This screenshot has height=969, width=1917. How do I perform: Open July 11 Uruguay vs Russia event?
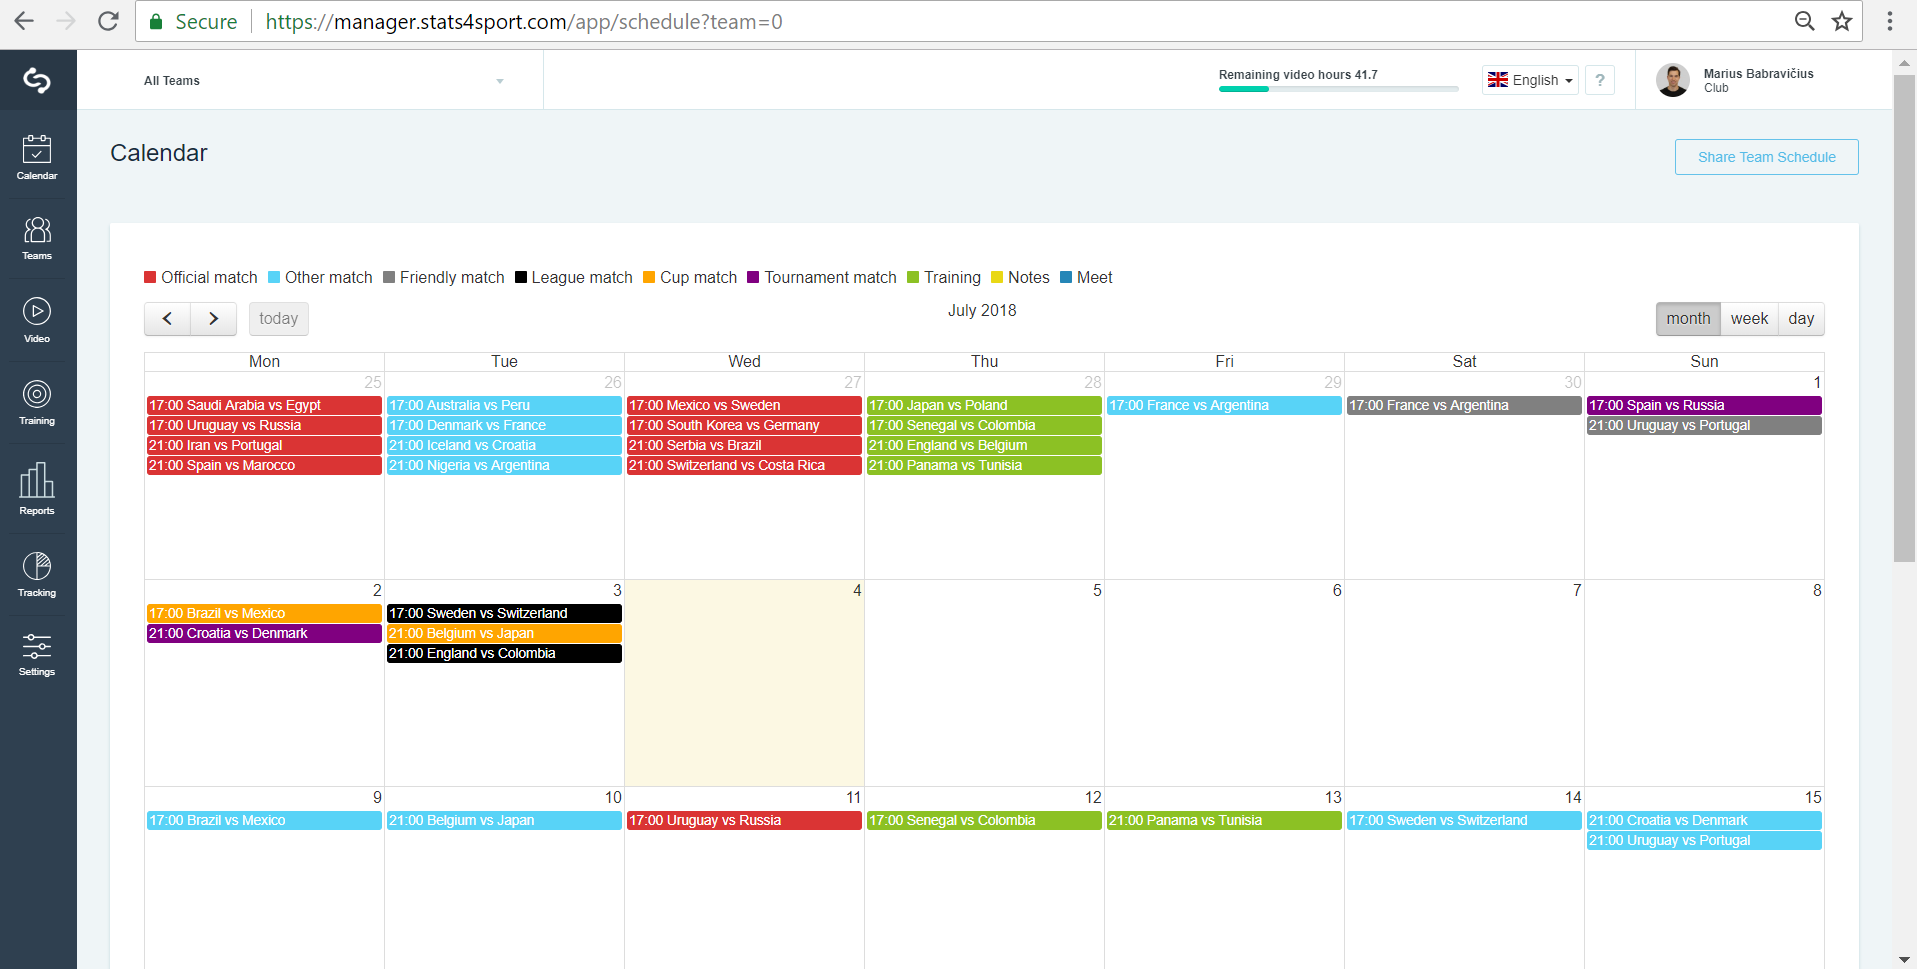744,820
